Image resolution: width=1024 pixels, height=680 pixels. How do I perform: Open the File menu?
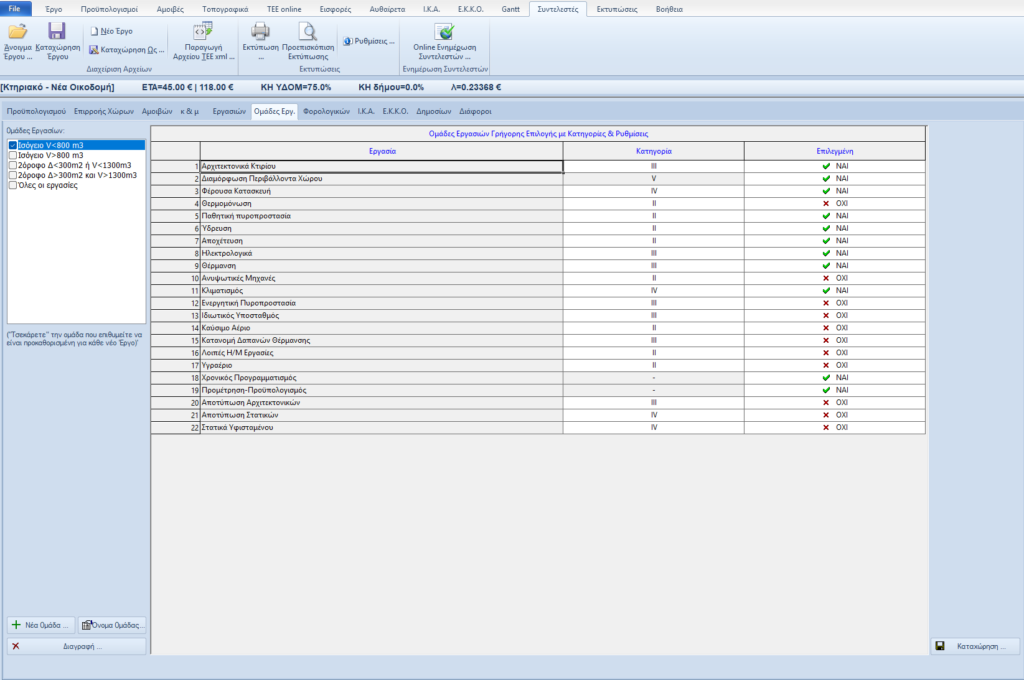(16, 7)
